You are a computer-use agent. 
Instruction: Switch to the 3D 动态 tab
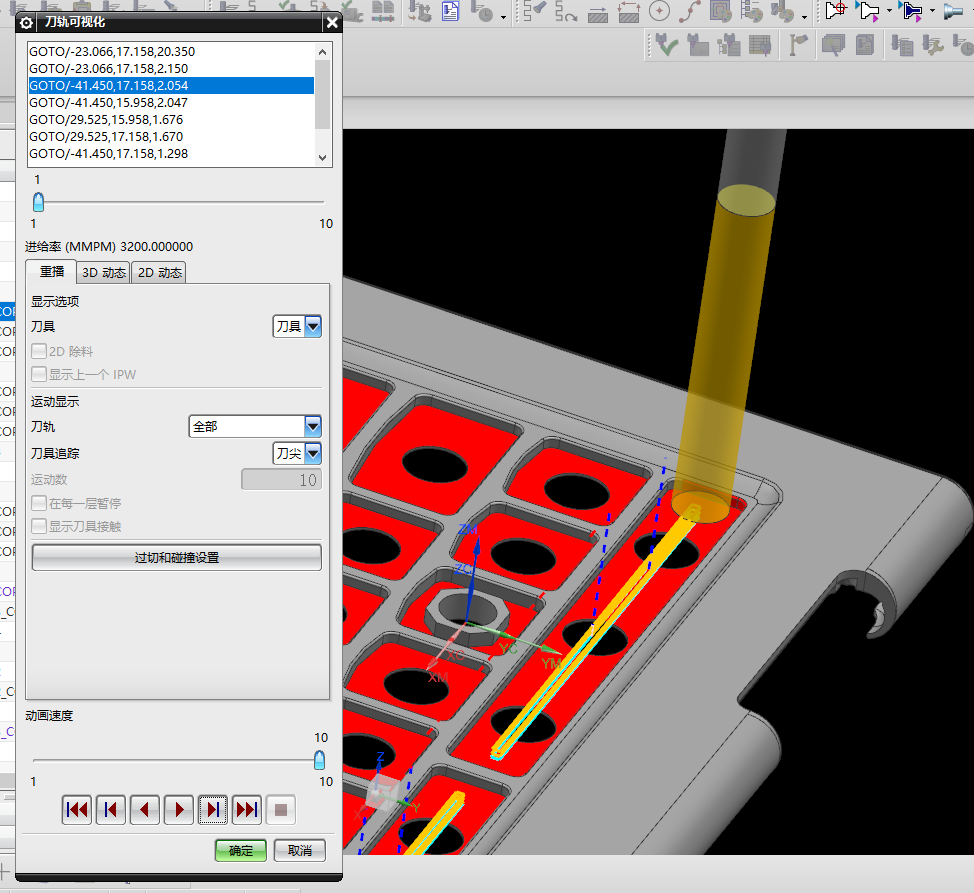pyautogui.click(x=104, y=273)
